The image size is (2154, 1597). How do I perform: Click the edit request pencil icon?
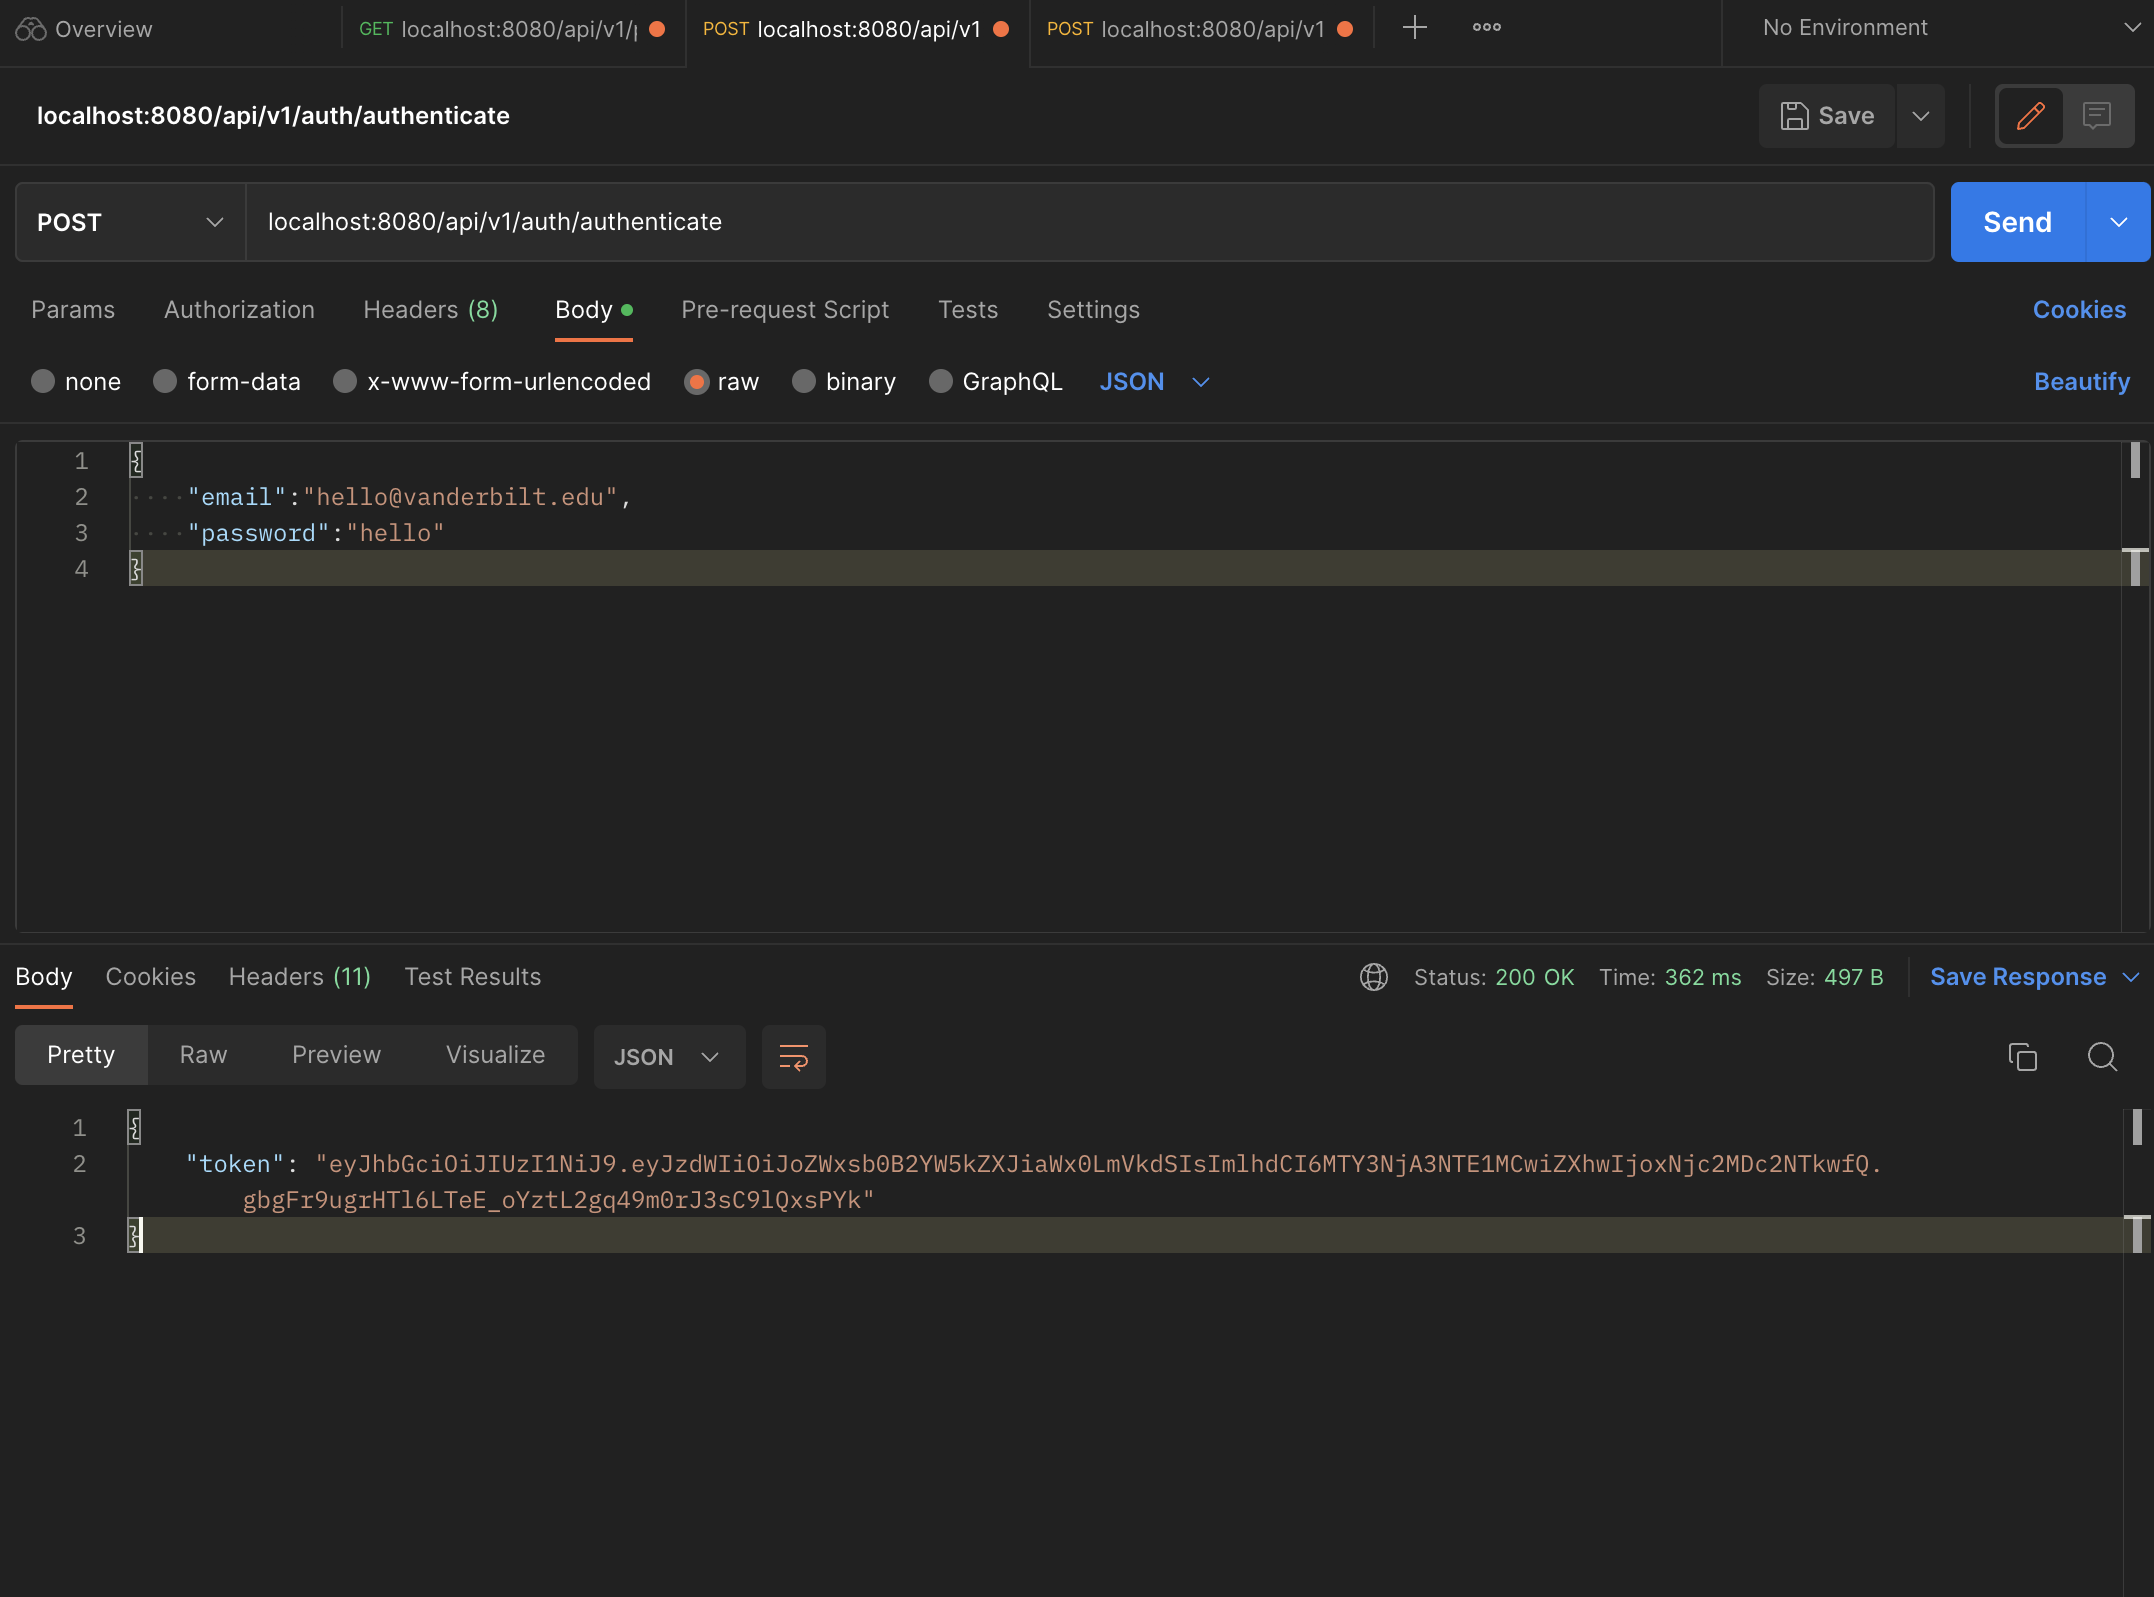(x=2030, y=116)
